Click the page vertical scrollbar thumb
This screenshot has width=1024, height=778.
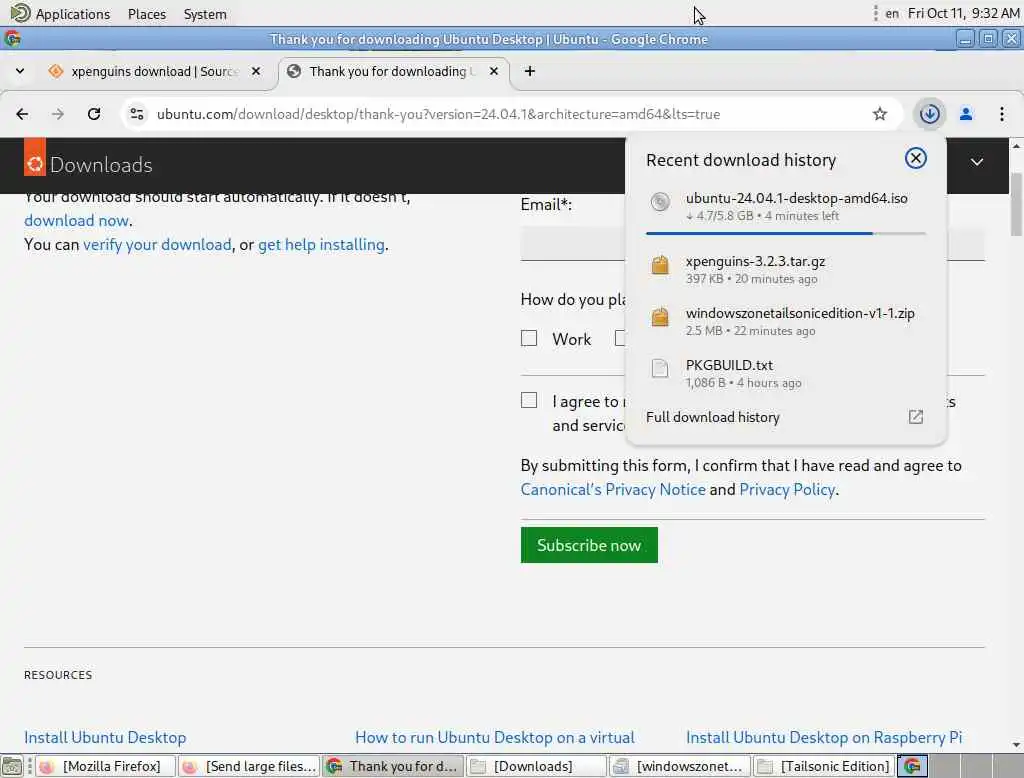(x=1016, y=204)
